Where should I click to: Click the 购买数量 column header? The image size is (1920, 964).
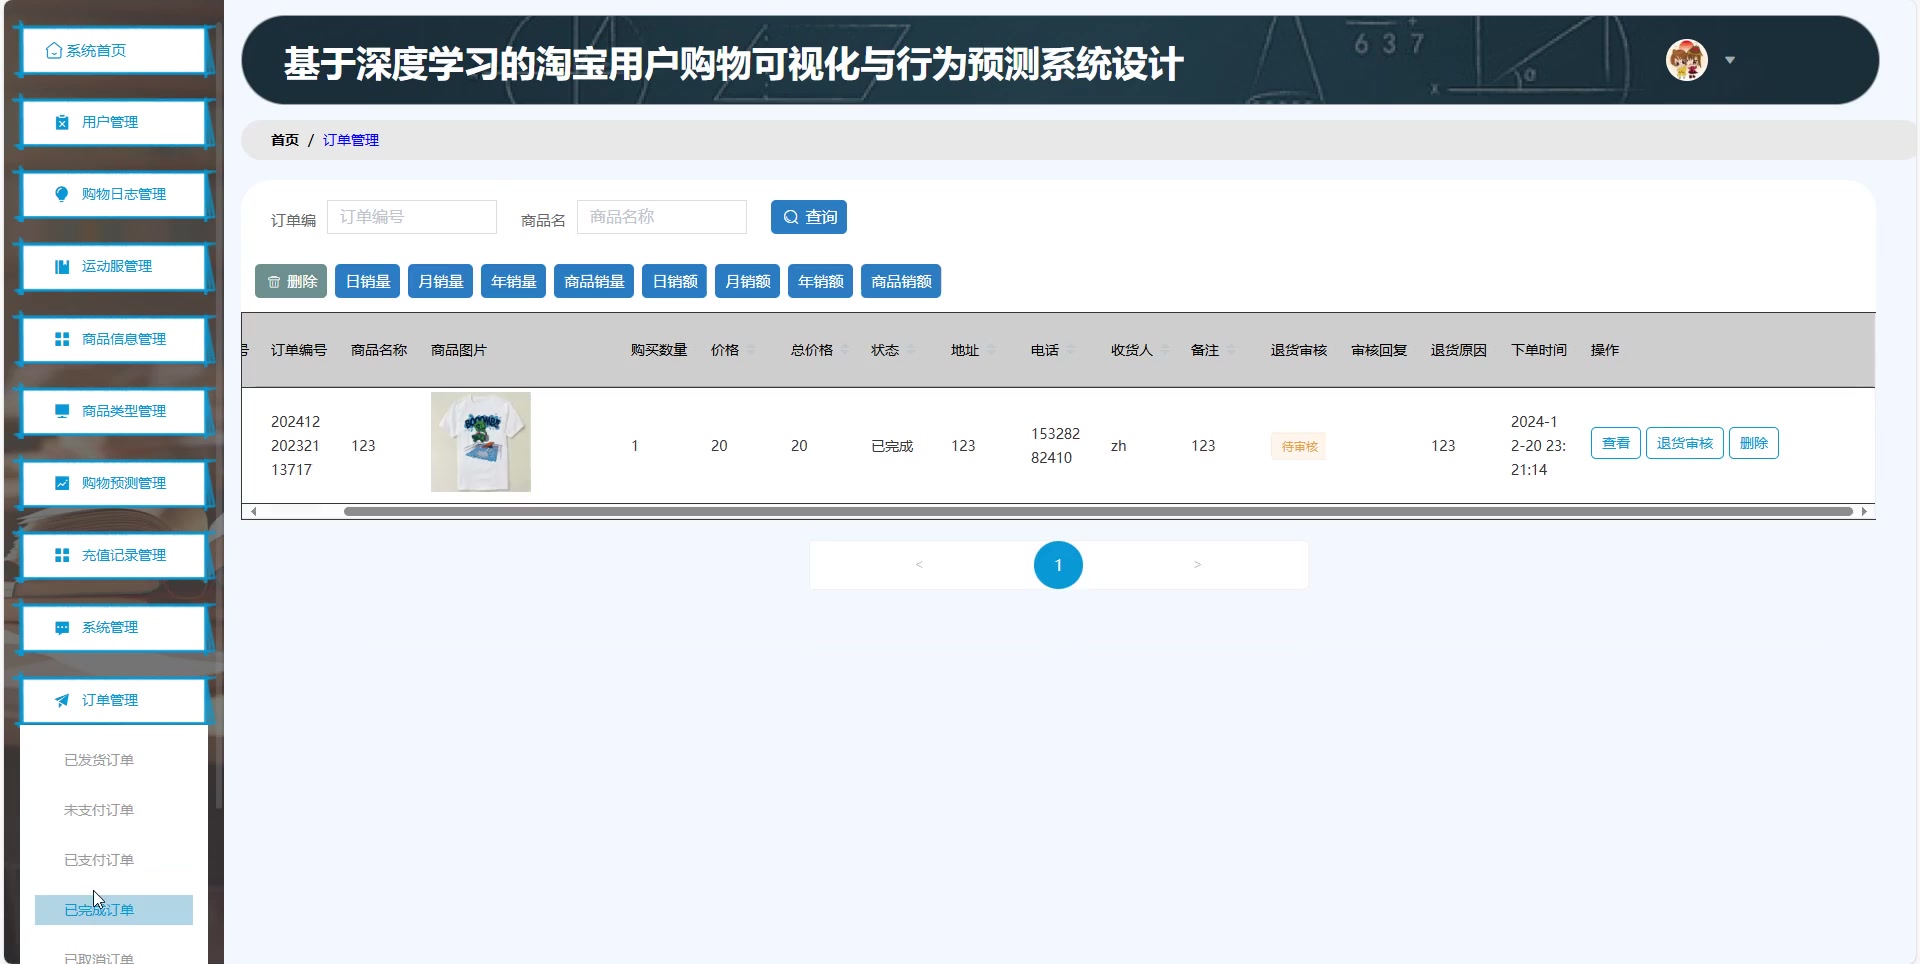coord(659,350)
